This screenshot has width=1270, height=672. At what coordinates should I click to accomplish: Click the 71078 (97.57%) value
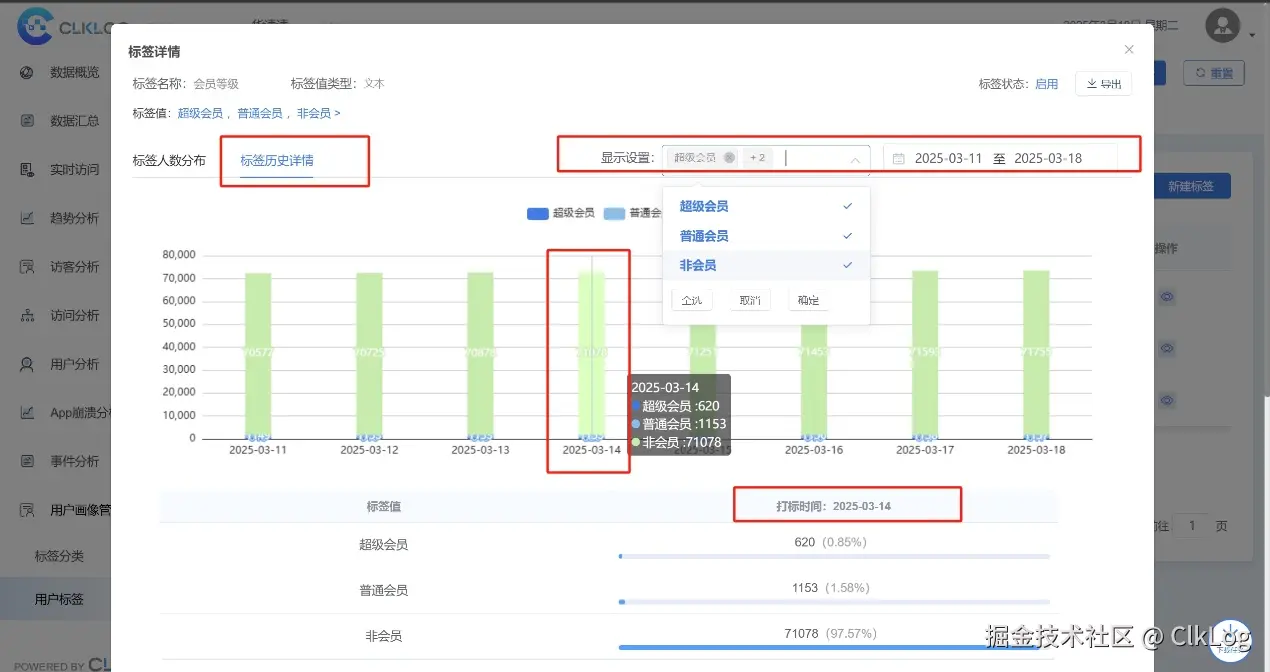[830, 633]
